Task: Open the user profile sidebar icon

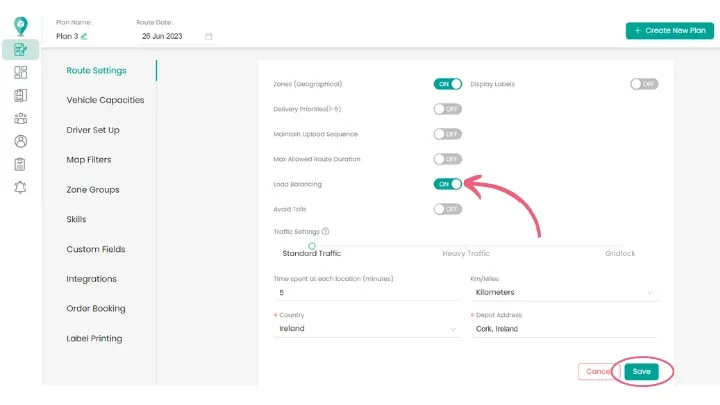Action: tap(21, 141)
